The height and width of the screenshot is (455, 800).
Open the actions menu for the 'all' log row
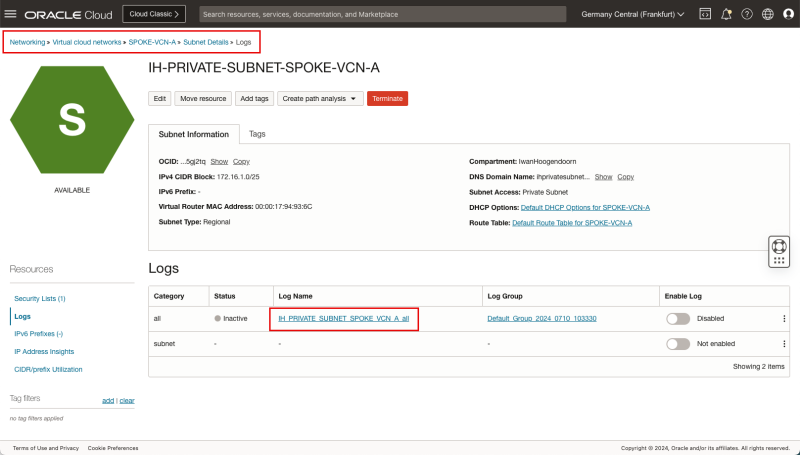coord(783,318)
